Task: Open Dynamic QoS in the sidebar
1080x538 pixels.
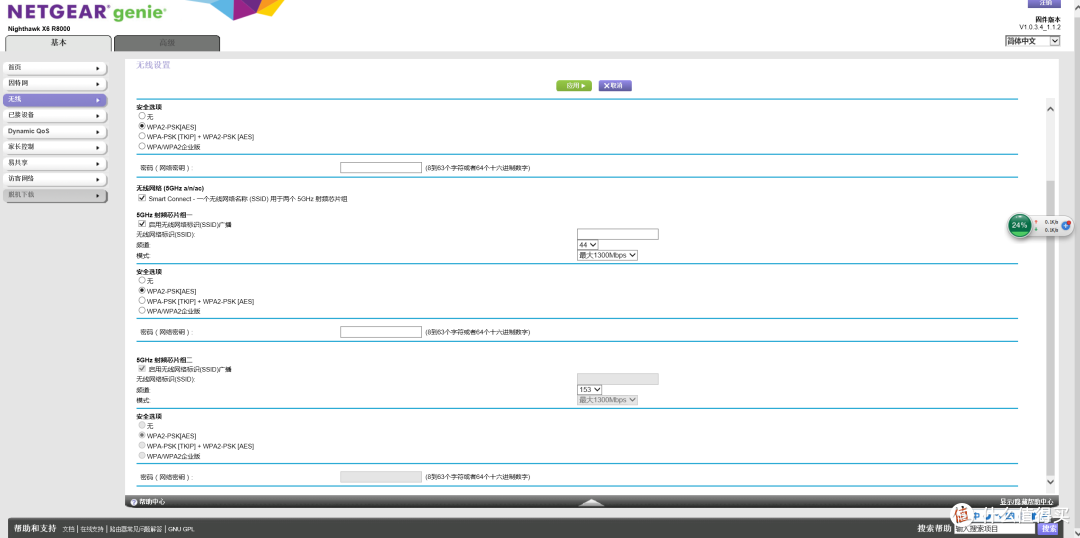Action: point(55,131)
